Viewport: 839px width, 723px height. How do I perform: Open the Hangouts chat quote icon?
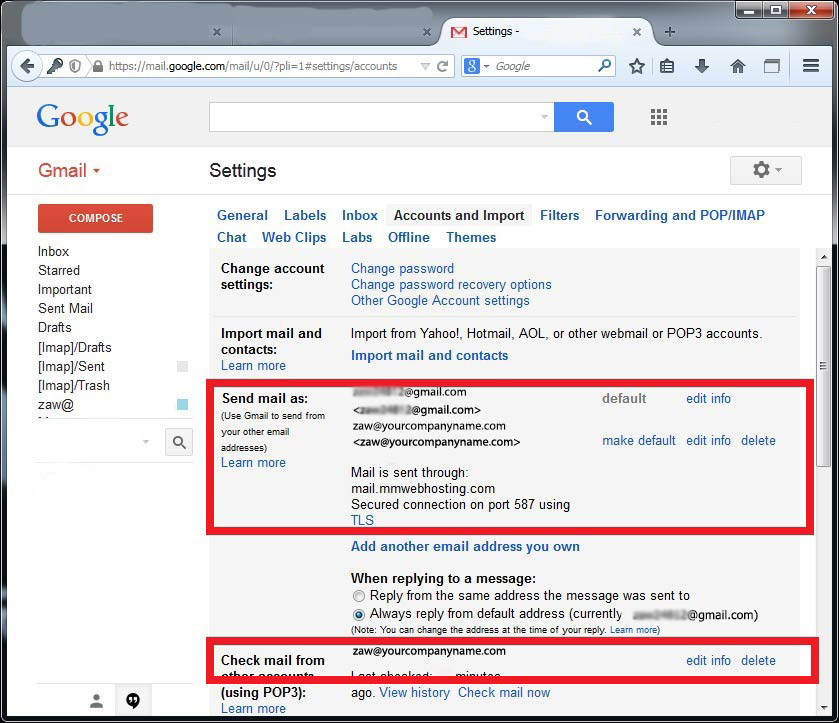tap(133, 700)
